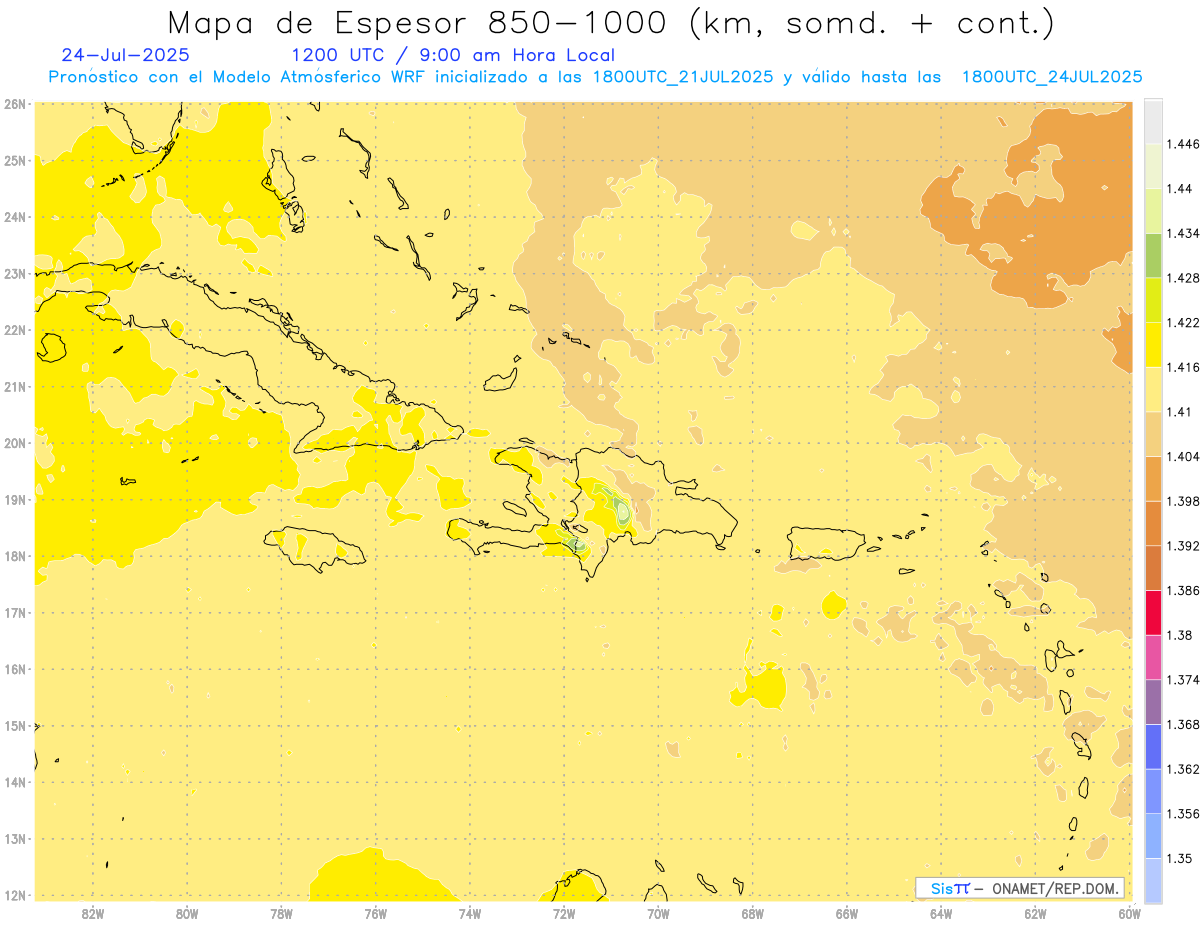Viewport: 1200px width, 927px height.
Task: Click the 72W longitude label
Action: tap(564, 913)
